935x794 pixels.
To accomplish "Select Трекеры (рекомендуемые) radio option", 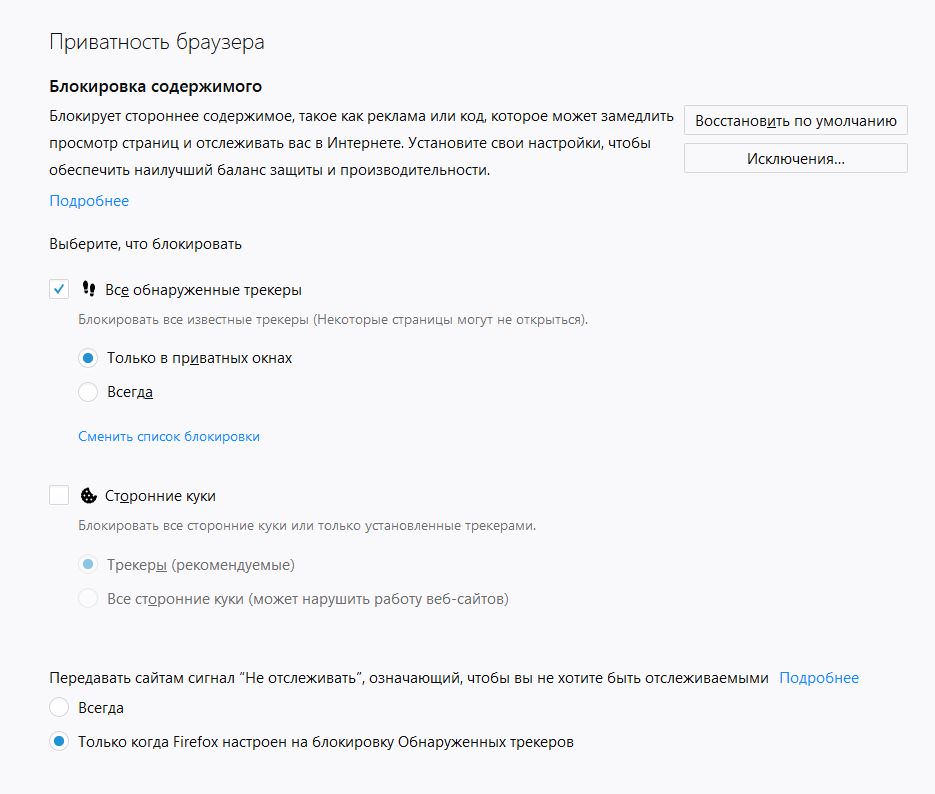I will (88, 565).
